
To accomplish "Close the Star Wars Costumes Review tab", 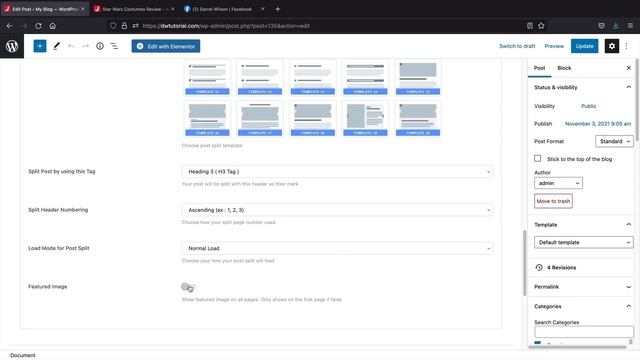I will [x=173, y=9].
